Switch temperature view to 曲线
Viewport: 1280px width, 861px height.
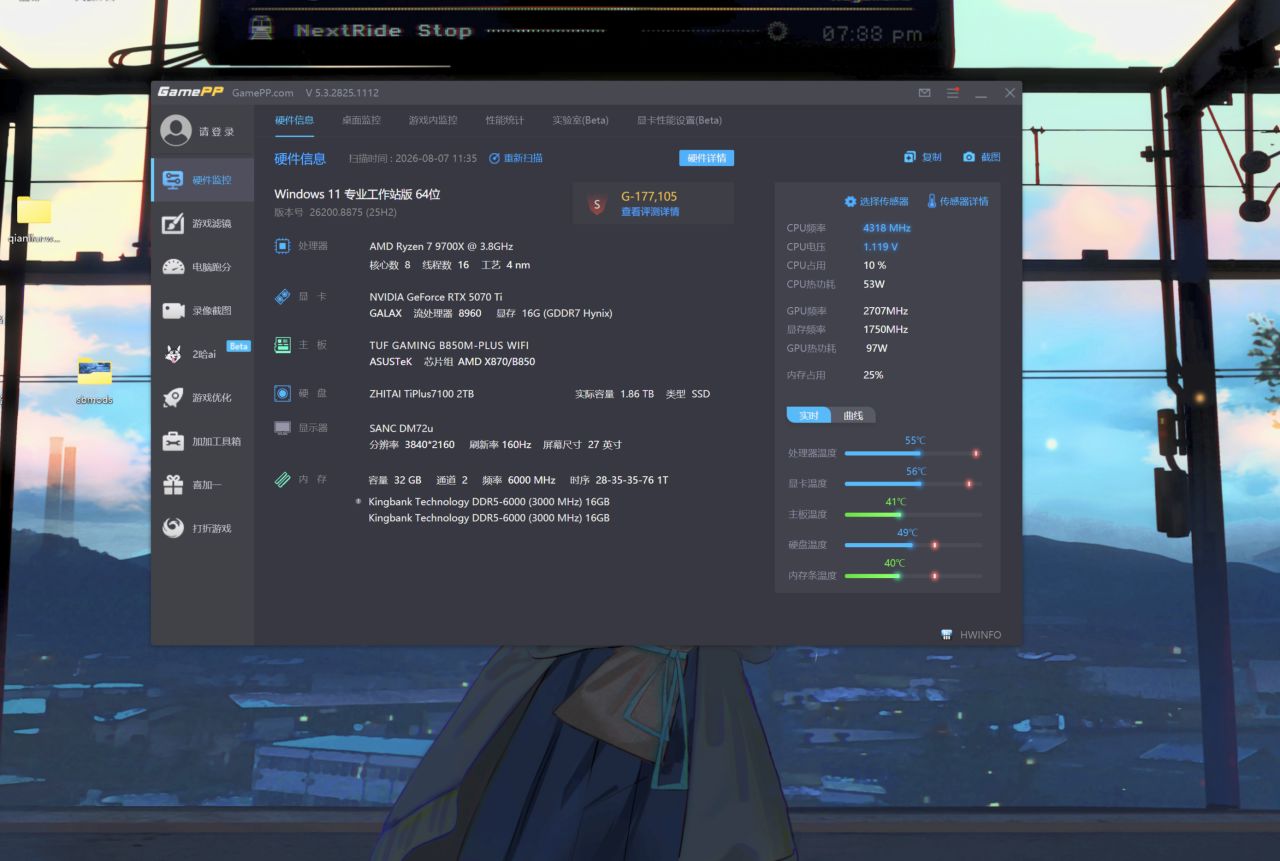coord(853,415)
